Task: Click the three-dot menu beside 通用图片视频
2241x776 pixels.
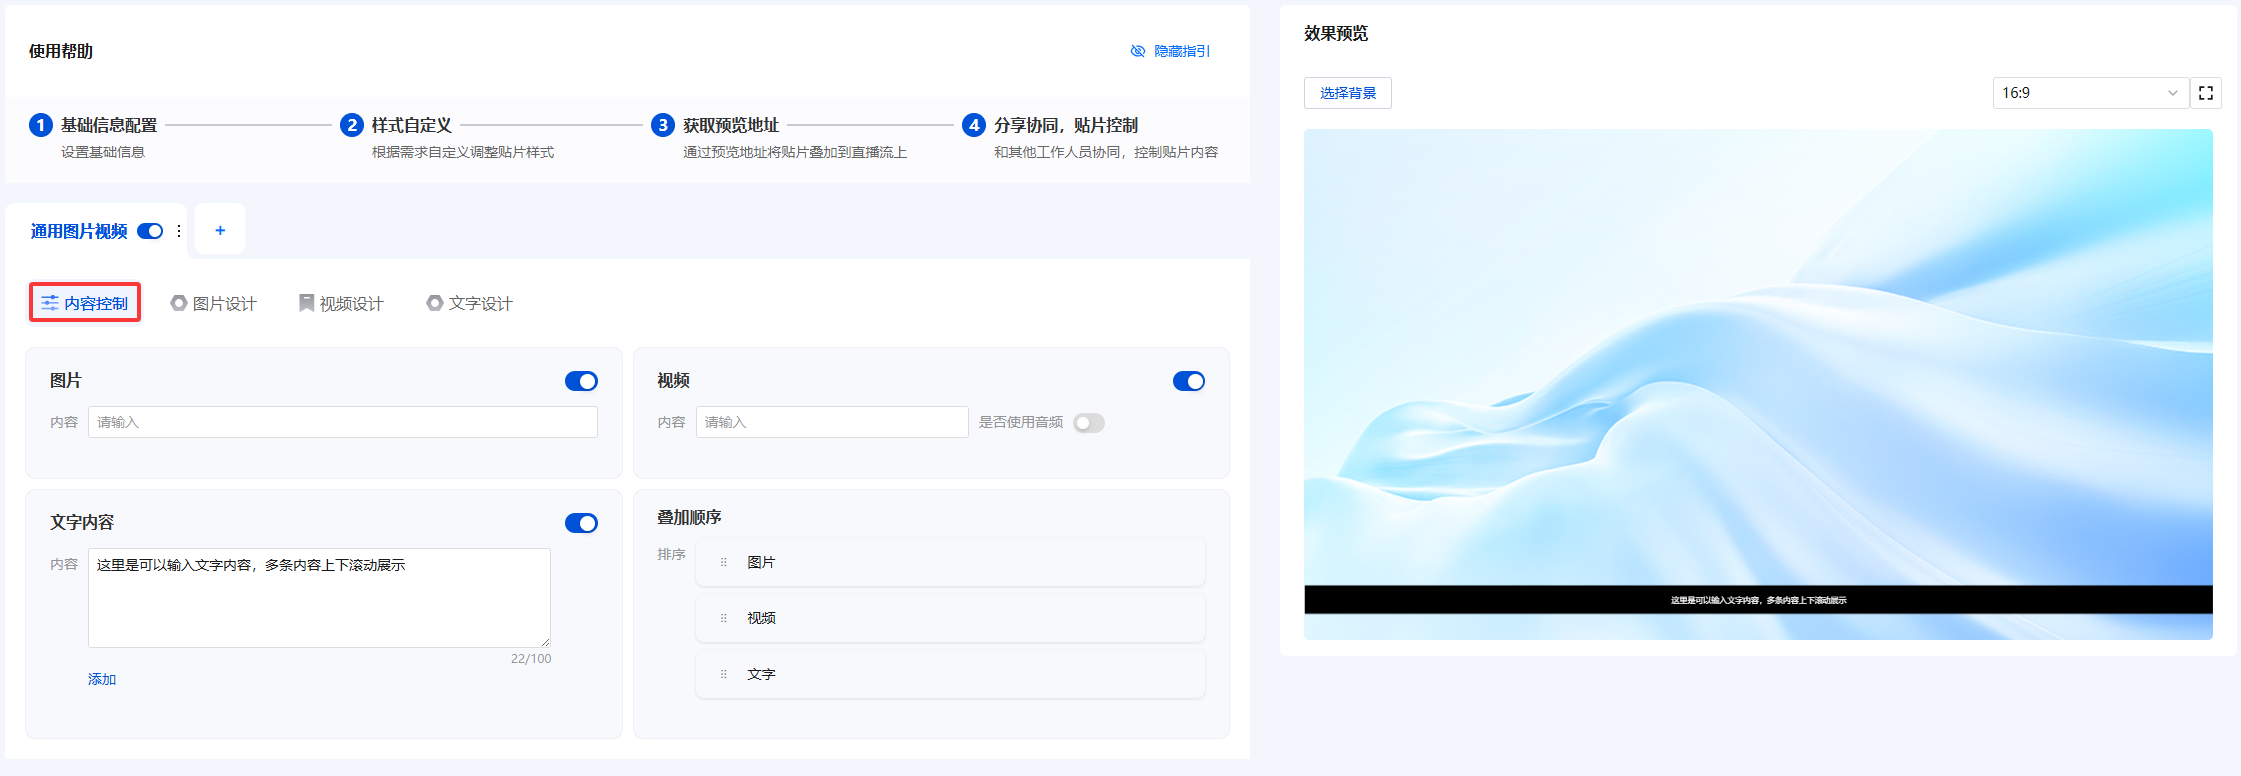Action: click(179, 231)
